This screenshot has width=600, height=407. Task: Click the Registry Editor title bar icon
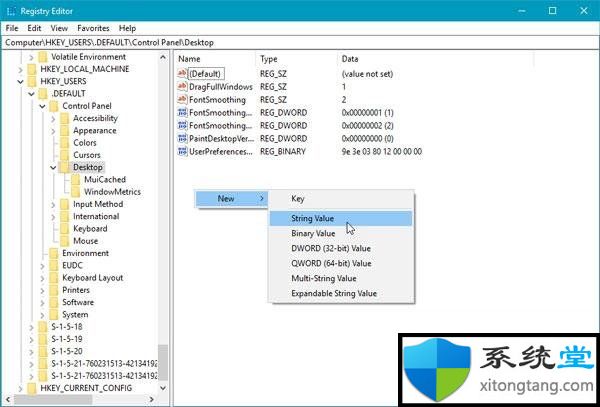(x=11, y=11)
